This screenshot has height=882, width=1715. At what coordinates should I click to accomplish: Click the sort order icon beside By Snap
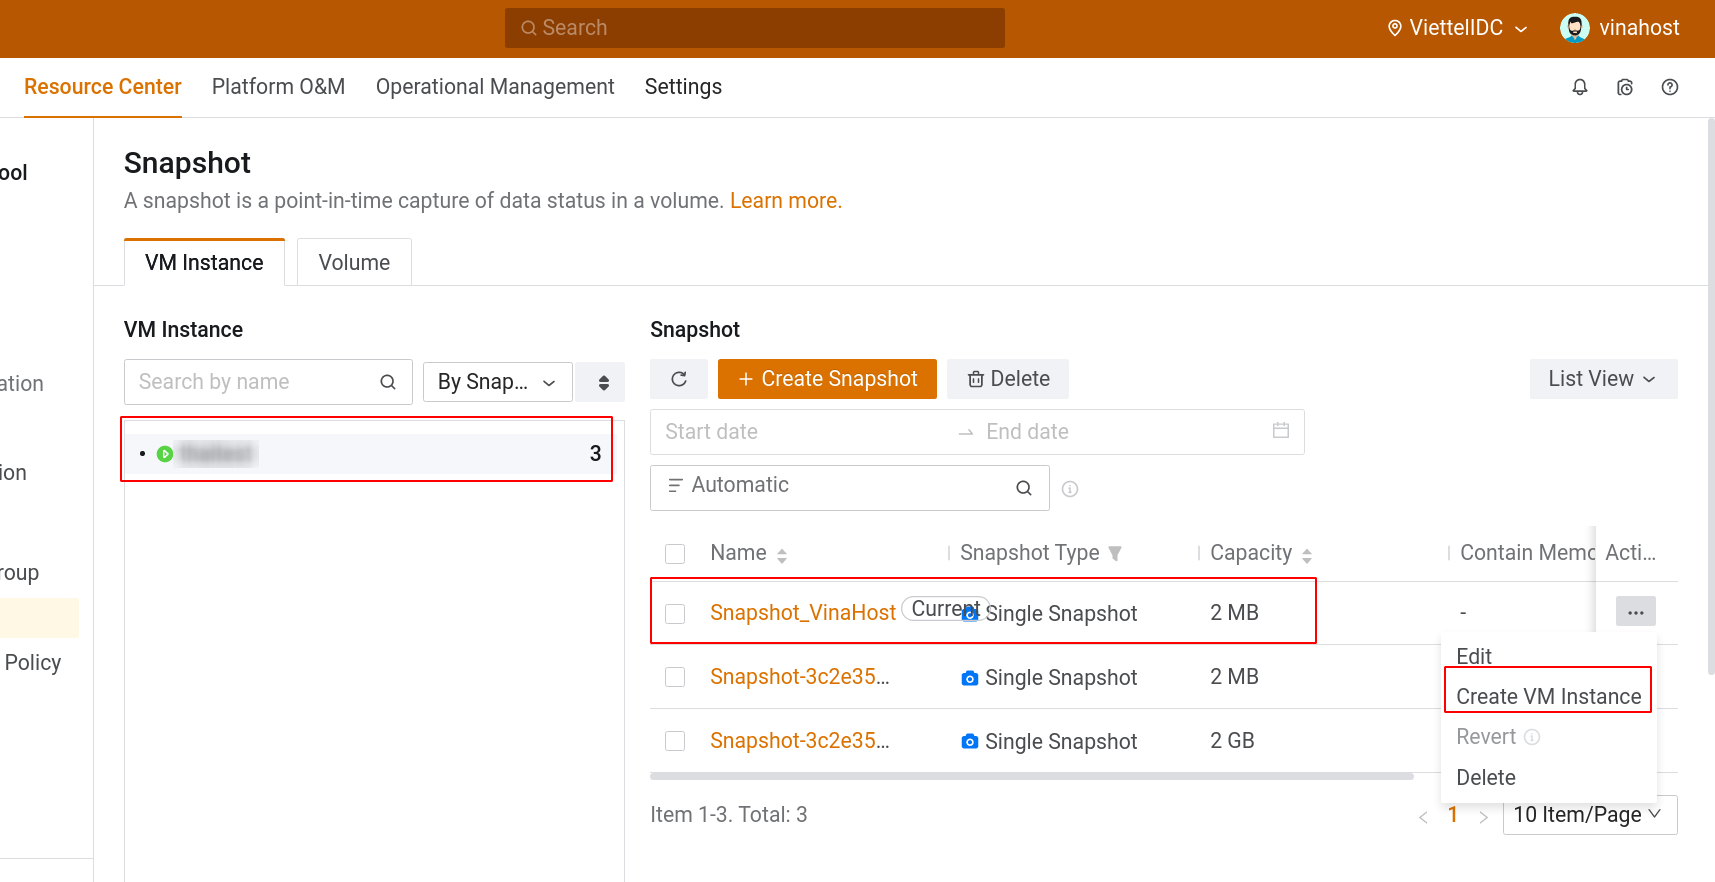tap(603, 382)
